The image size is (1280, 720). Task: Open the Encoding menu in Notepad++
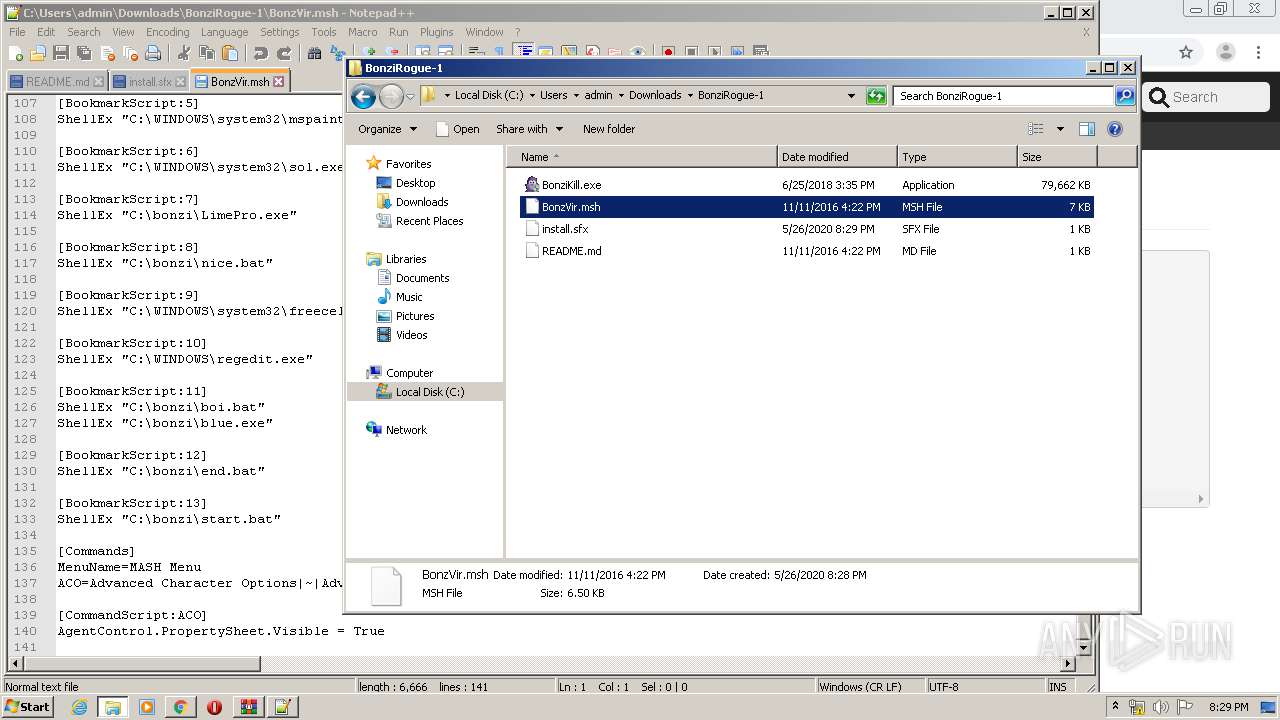click(167, 32)
